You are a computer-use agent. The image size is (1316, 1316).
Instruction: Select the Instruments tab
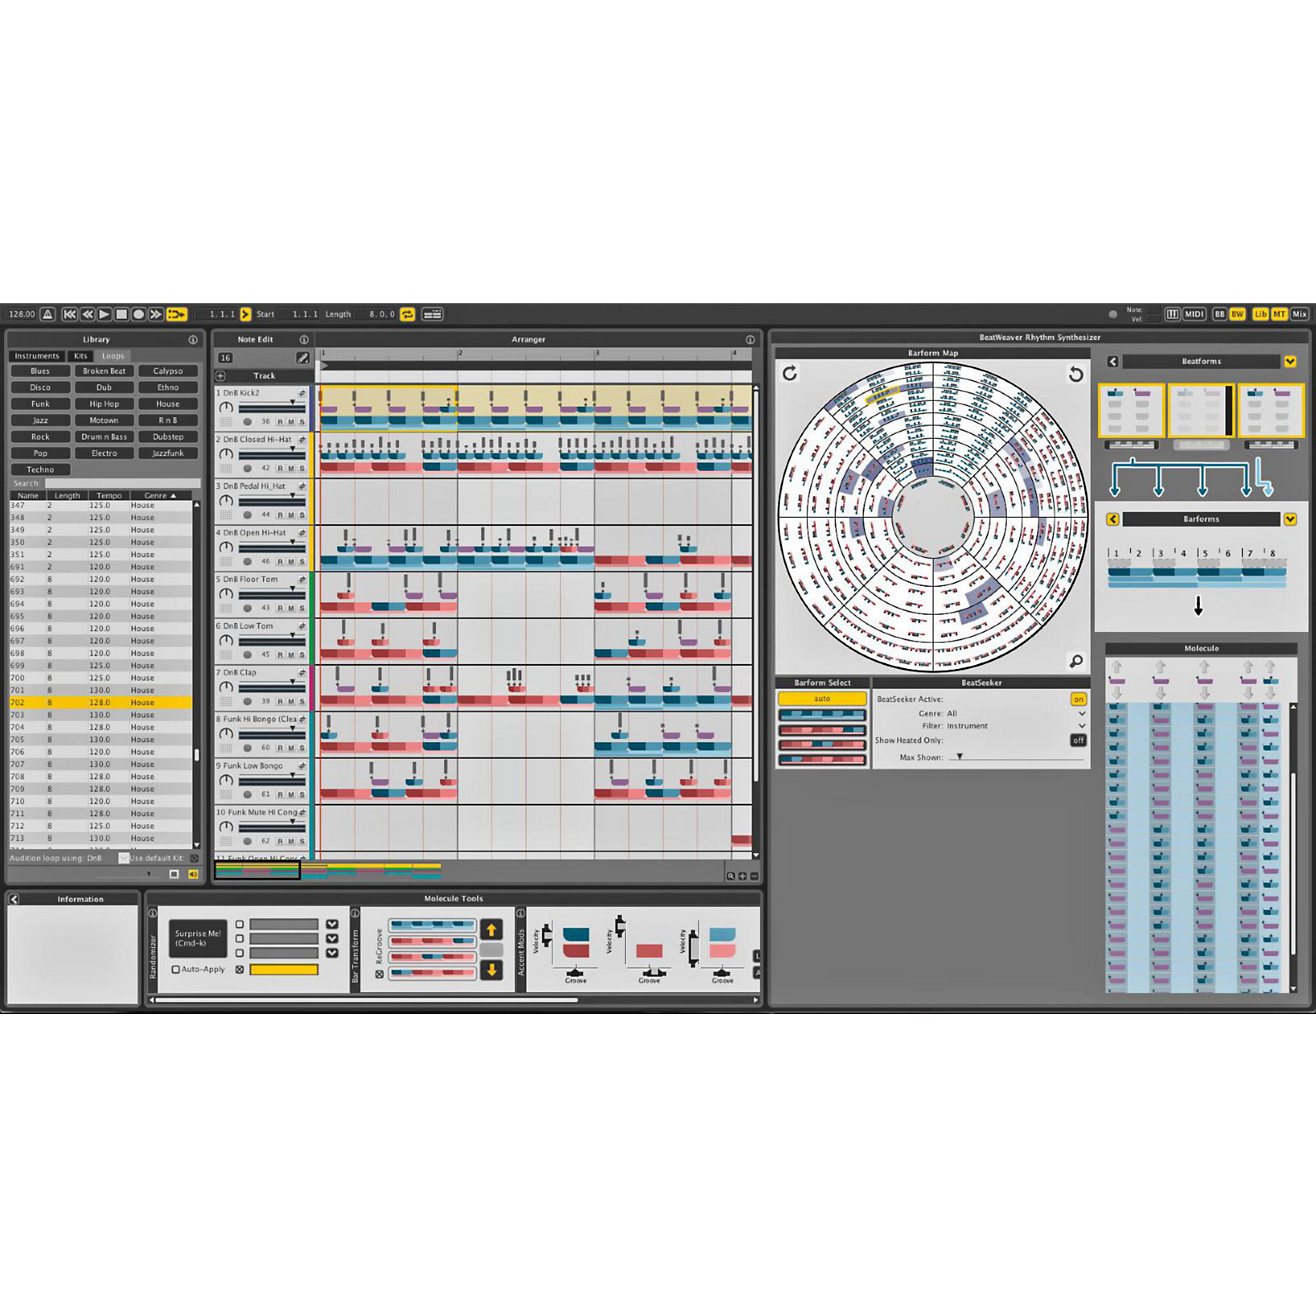coord(37,355)
